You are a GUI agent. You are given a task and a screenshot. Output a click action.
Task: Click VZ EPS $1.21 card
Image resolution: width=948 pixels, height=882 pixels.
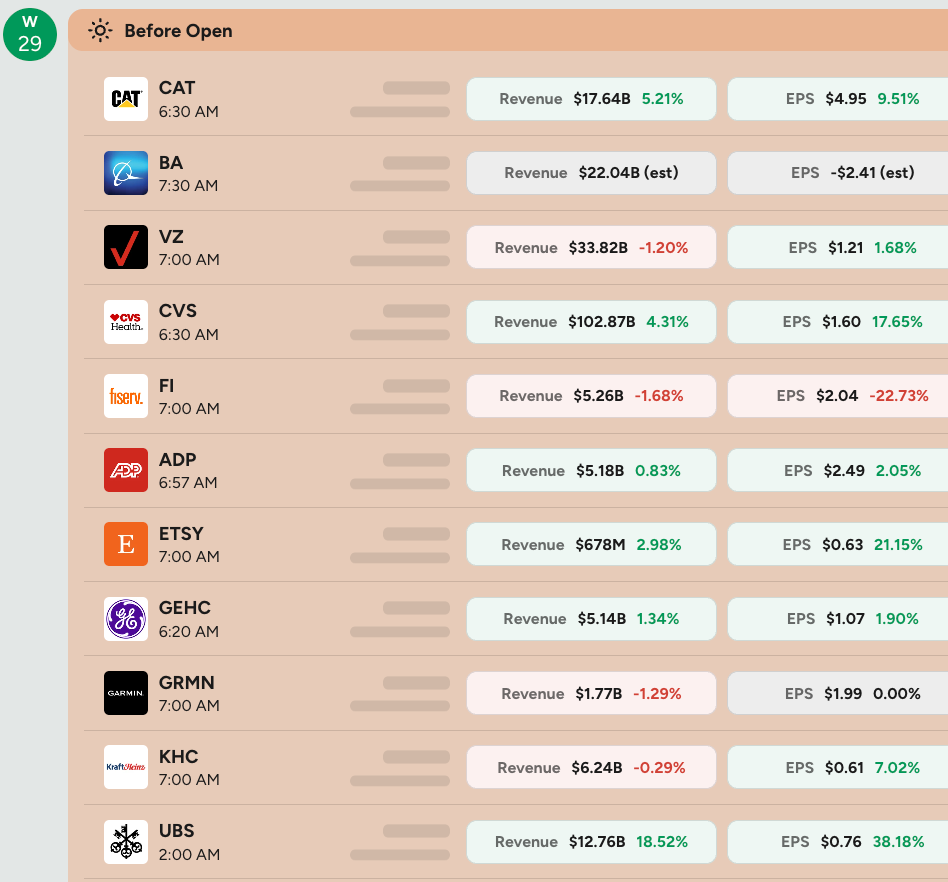[838, 247]
